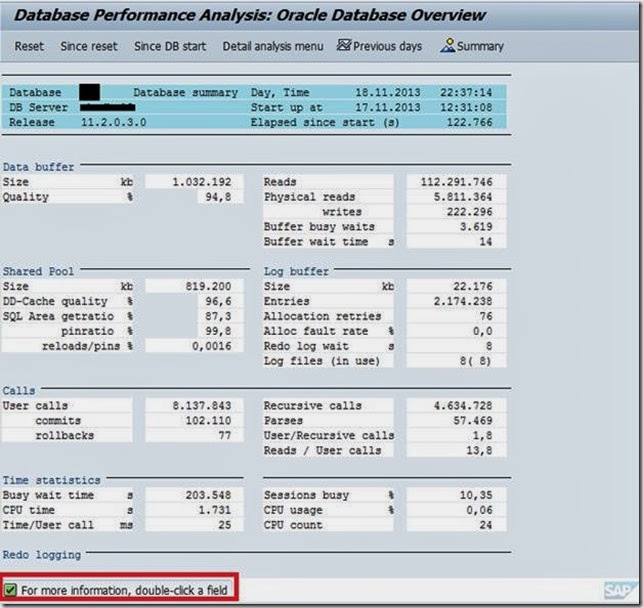Click the Buffer busy waits label

319,227
